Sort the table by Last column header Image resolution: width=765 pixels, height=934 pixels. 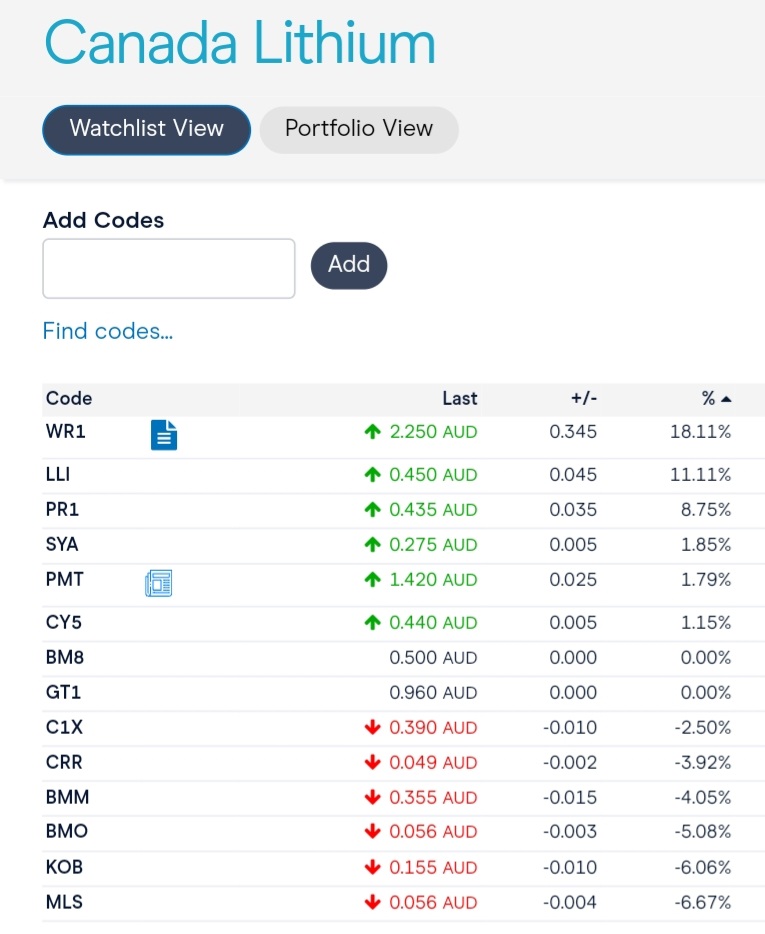(x=459, y=398)
